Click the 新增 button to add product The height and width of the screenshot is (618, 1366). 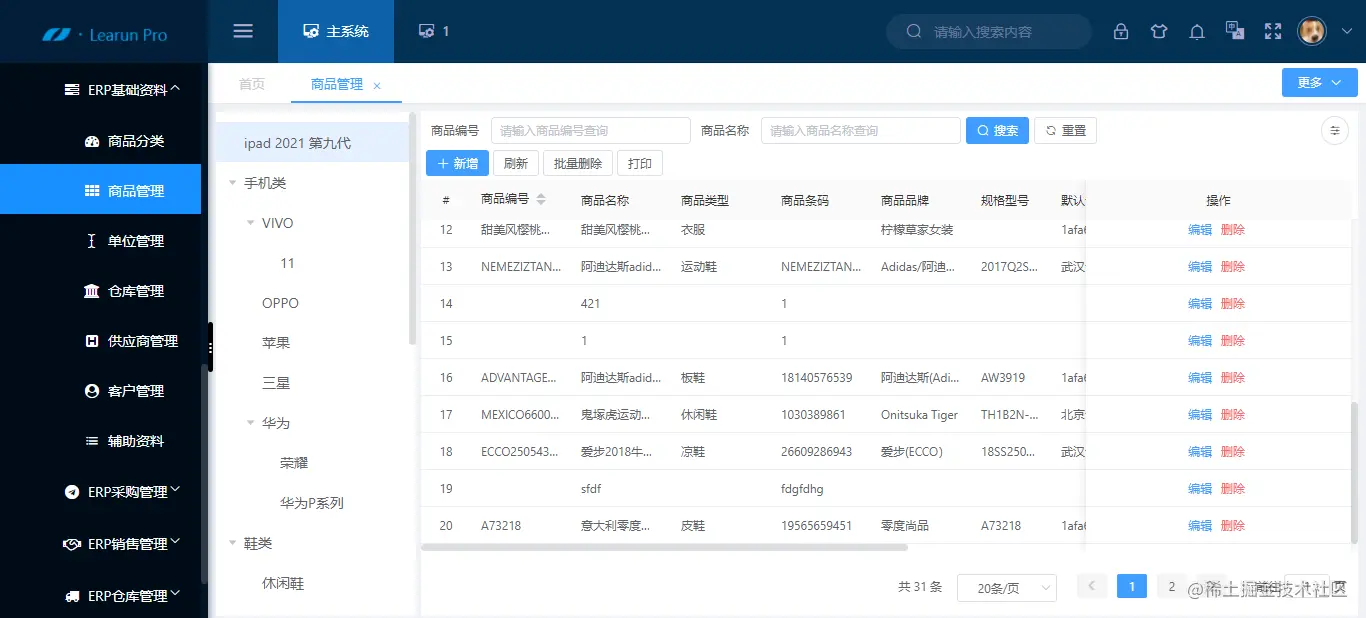point(456,162)
